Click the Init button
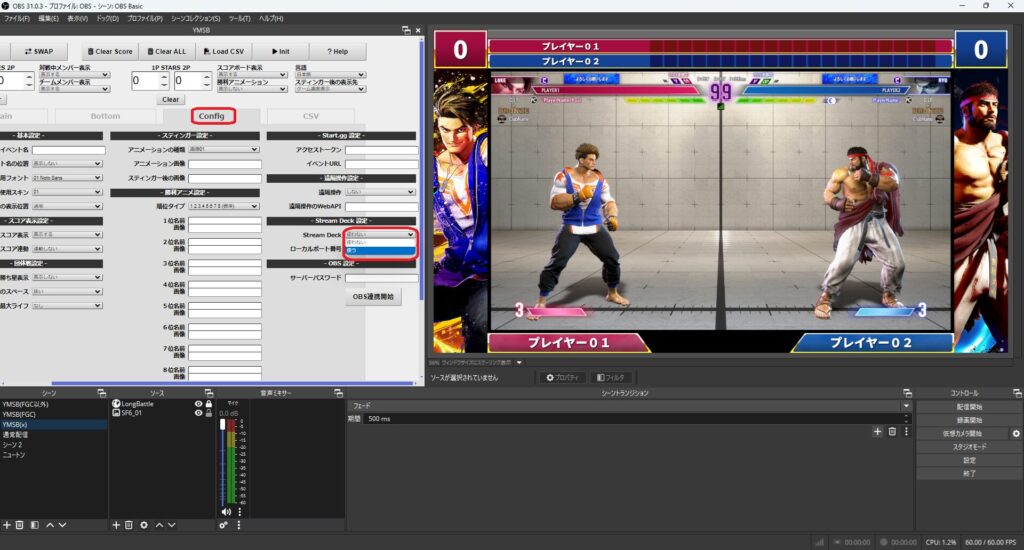 coord(280,52)
